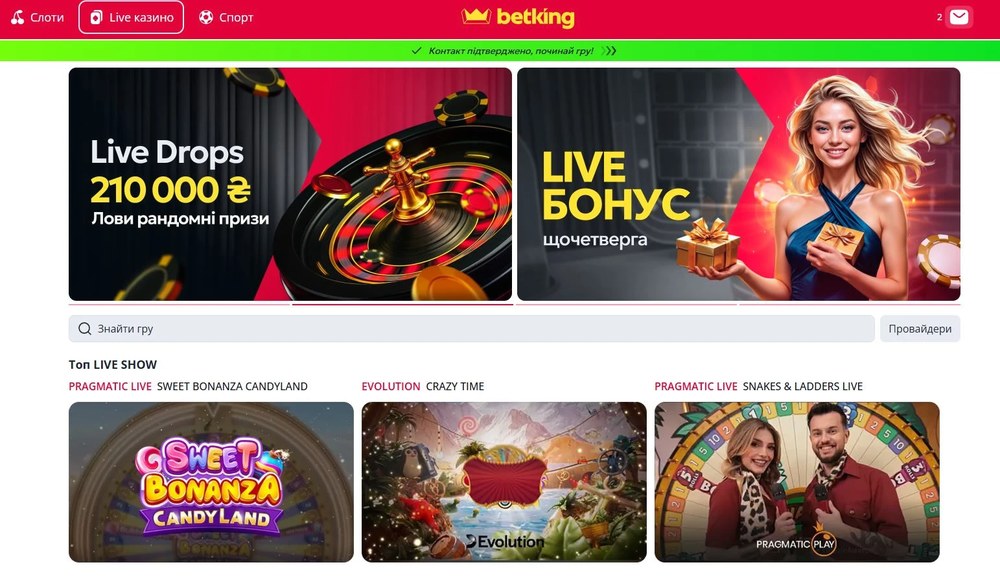Click the cherry Slots icon
1000x580 pixels.
coord(18,17)
